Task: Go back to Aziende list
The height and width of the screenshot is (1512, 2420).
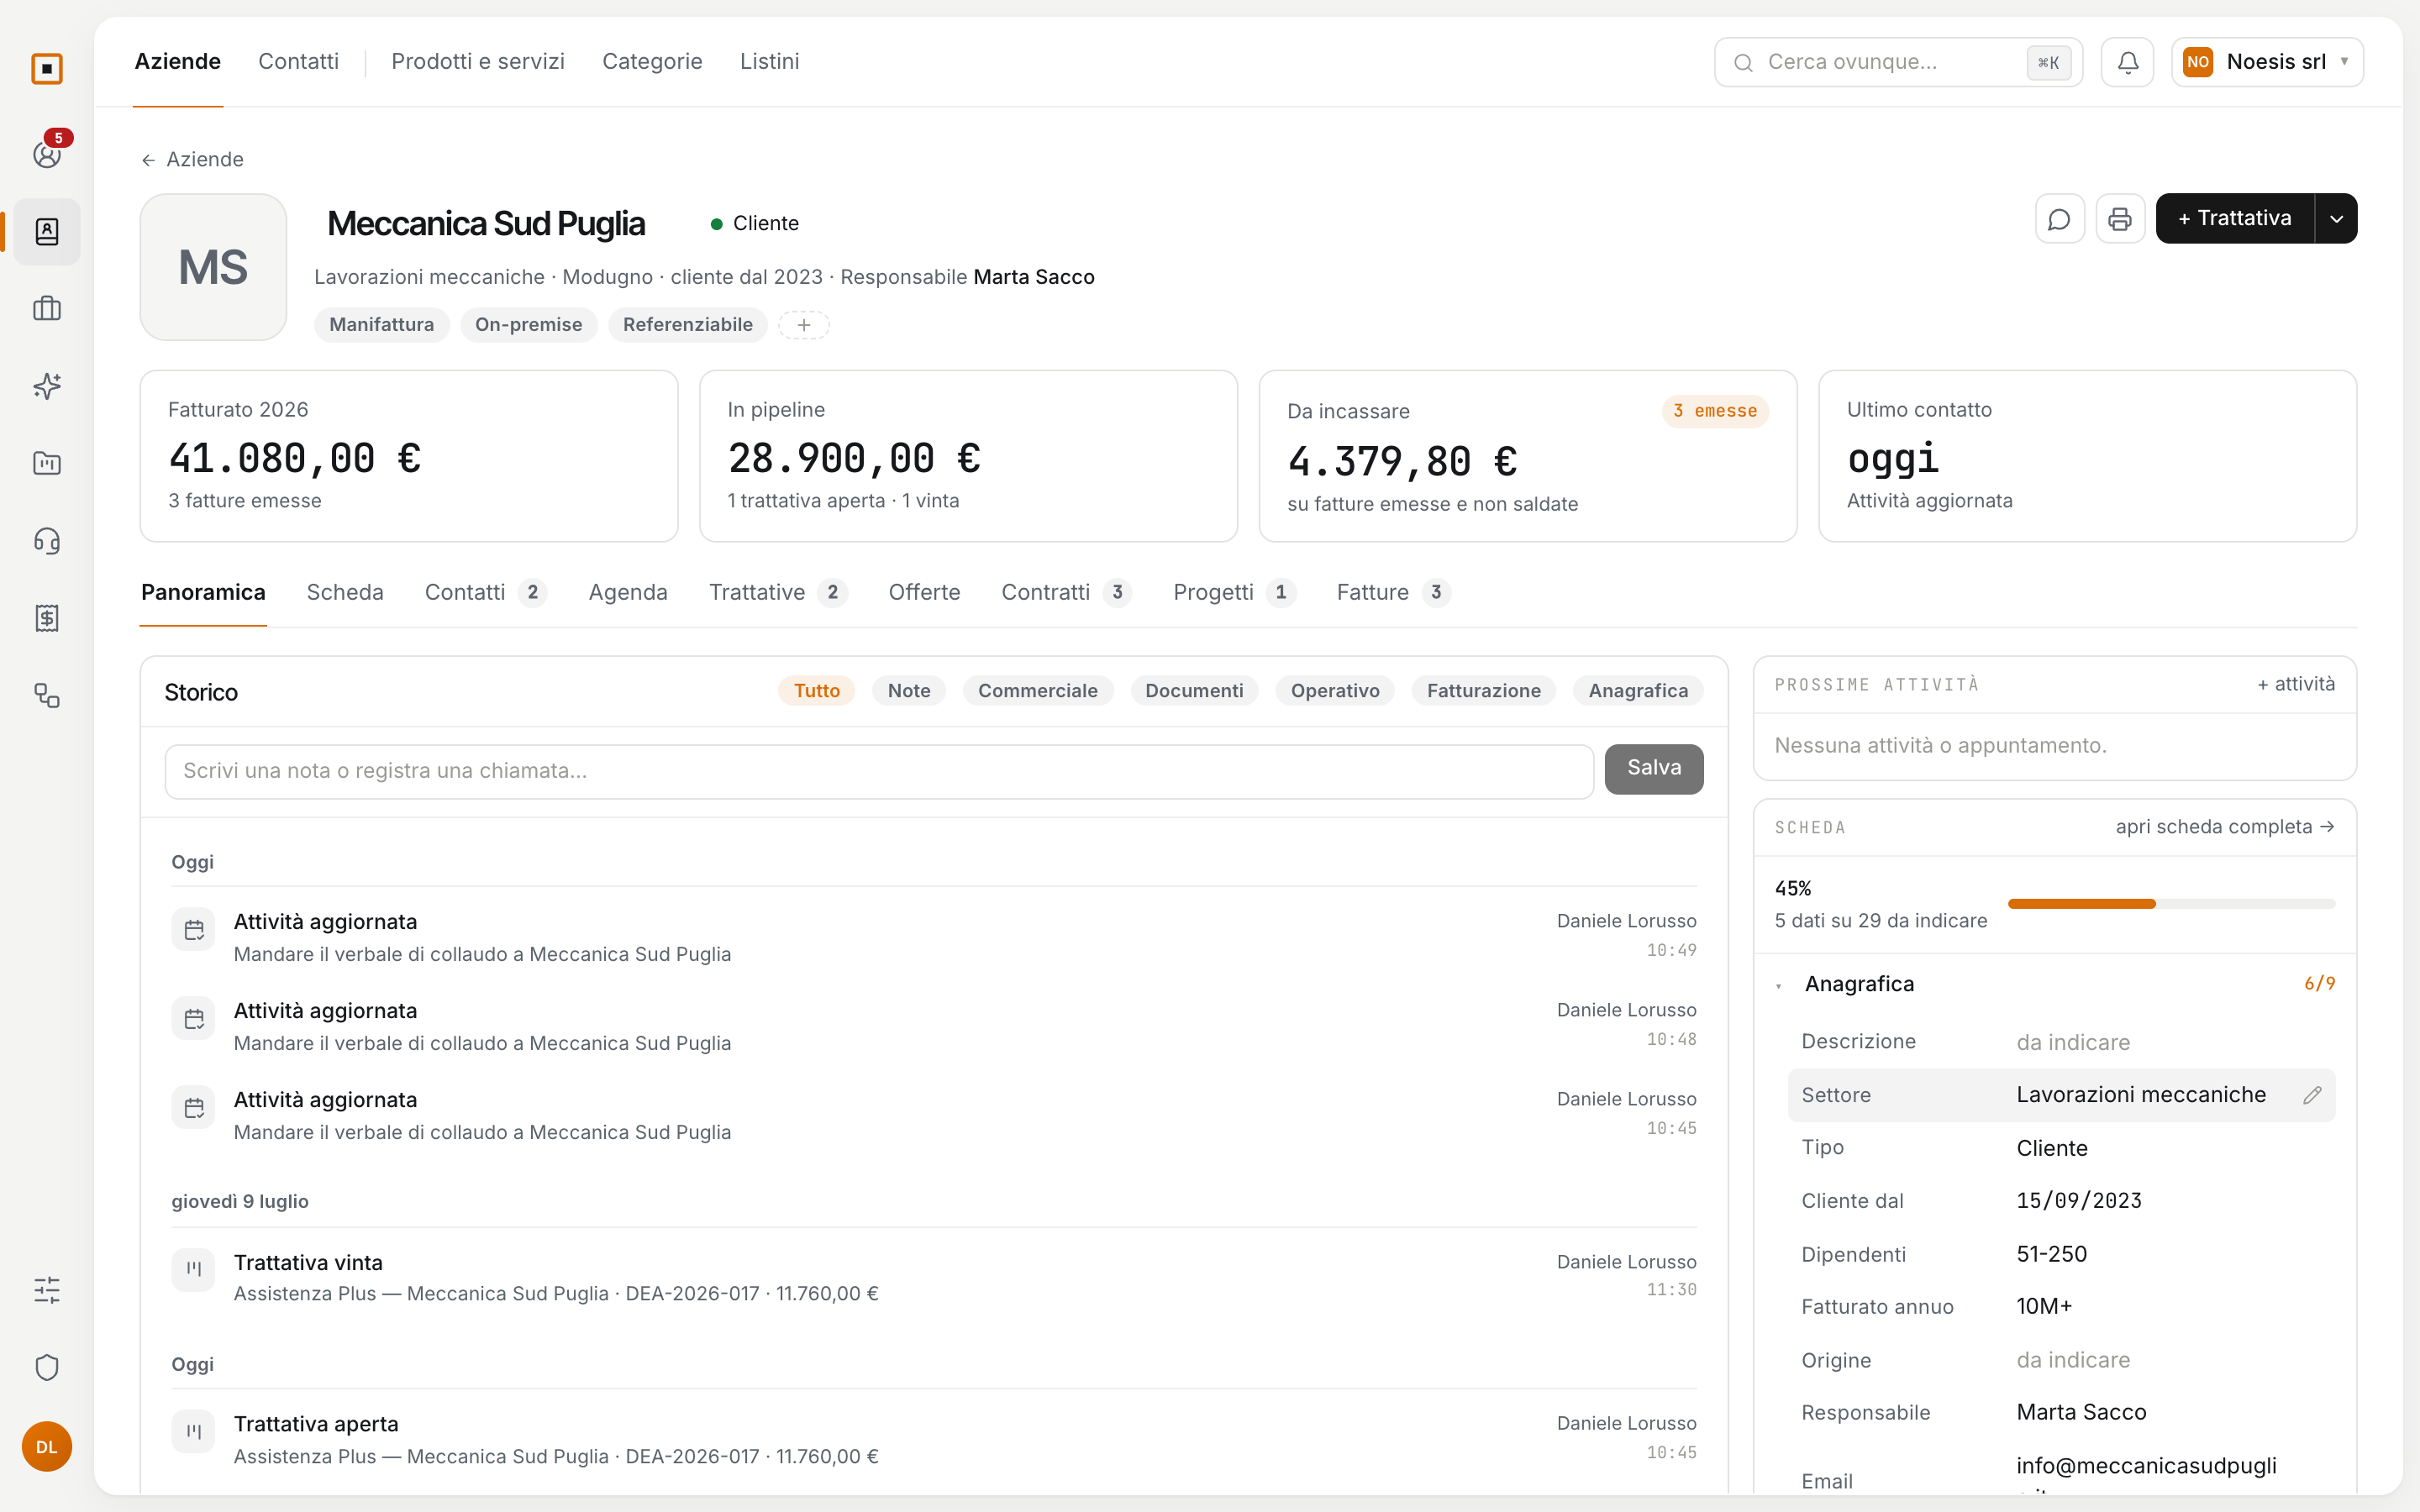Action: [x=192, y=159]
